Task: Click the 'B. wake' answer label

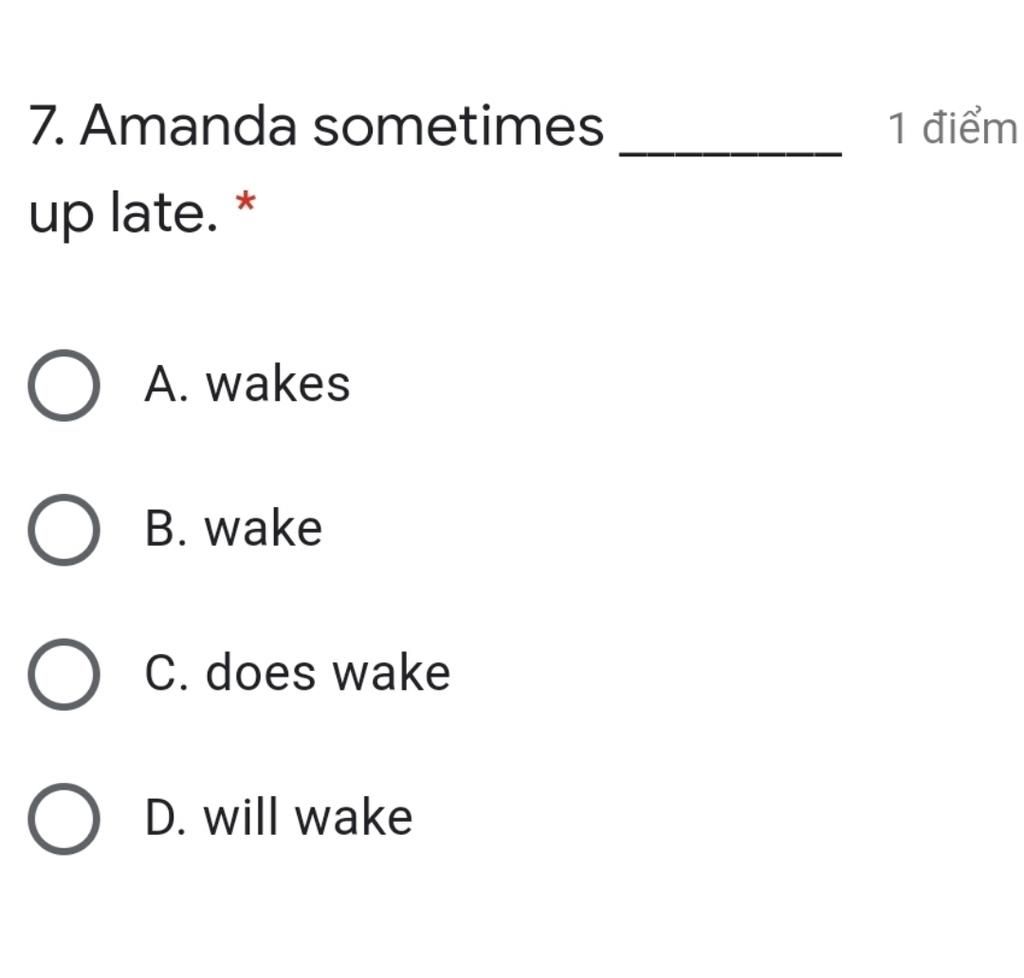Action: coord(233,528)
